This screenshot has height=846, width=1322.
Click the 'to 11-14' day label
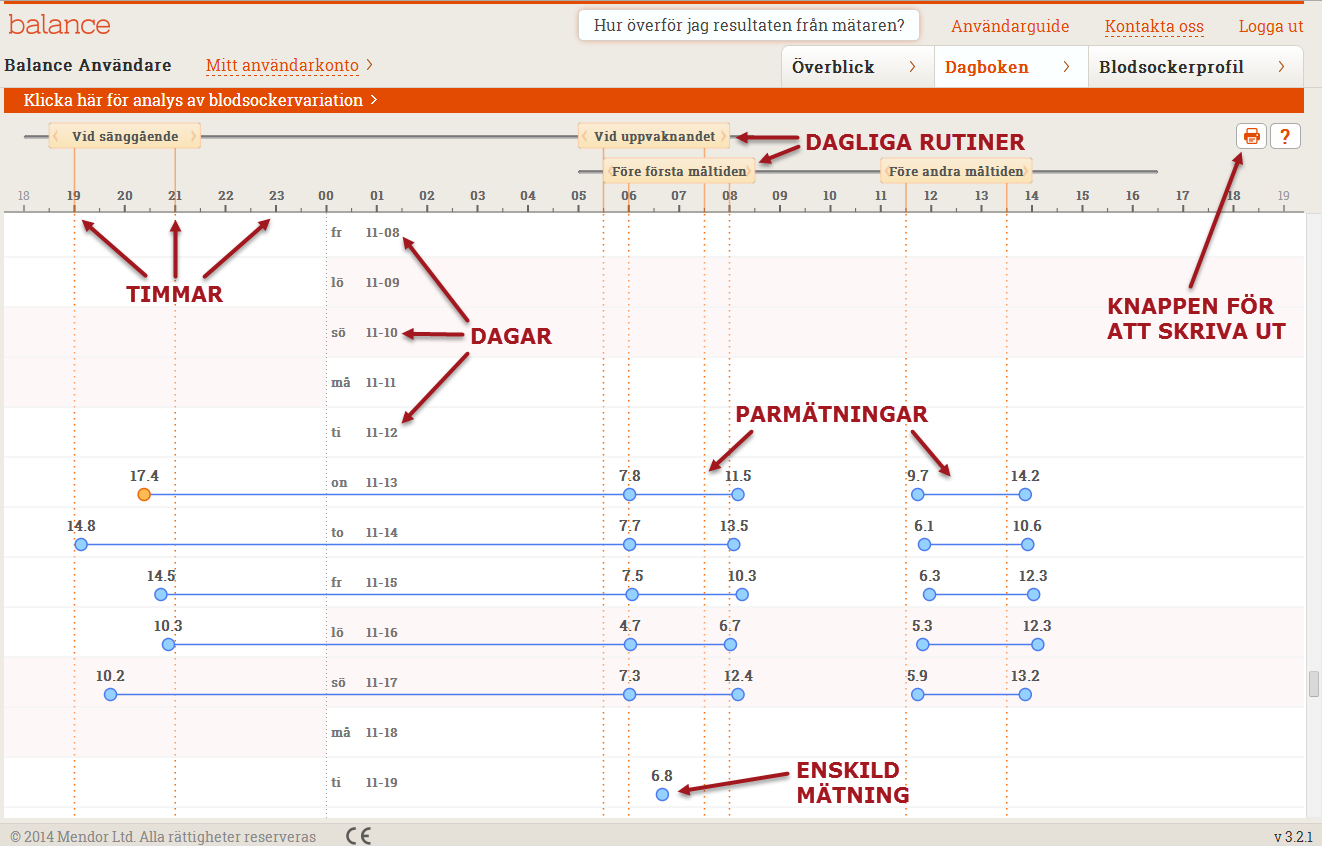tap(364, 533)
